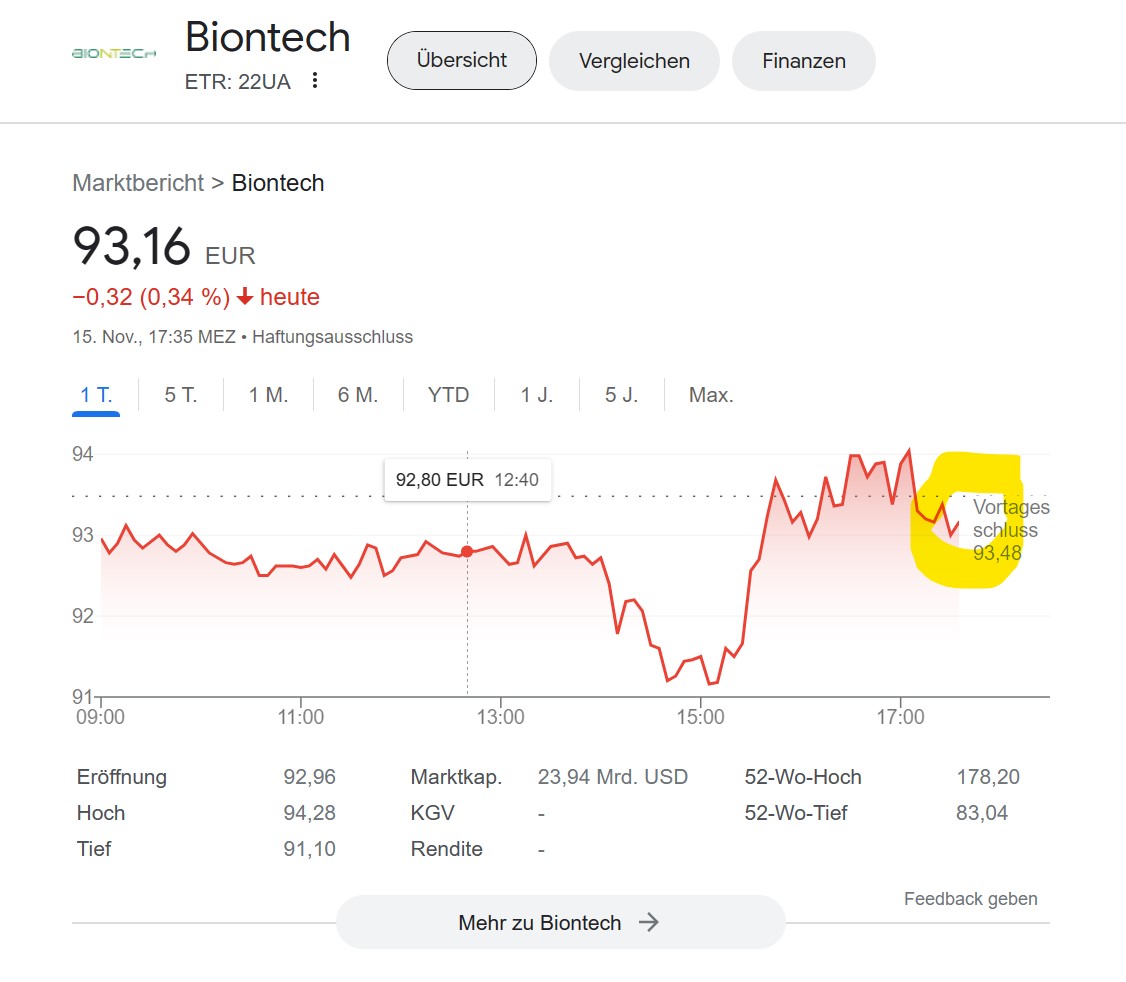This screenshot has width=1126, height=982.
Task: Choose the 6 M. time range
Action: (x=358, y=395)
